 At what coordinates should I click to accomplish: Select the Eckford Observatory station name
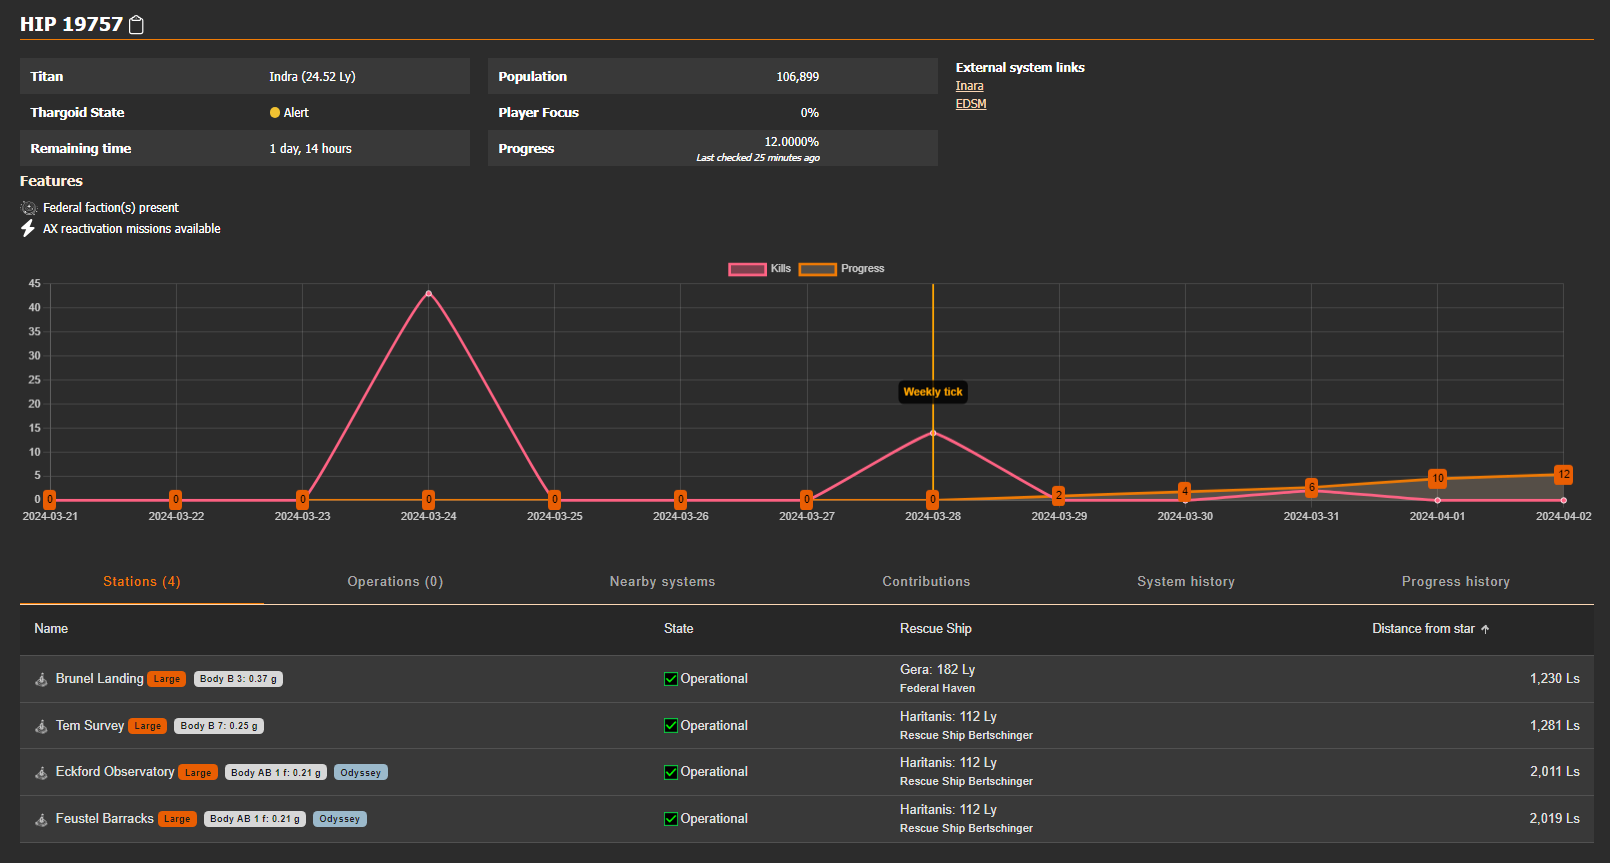(115, 772)
